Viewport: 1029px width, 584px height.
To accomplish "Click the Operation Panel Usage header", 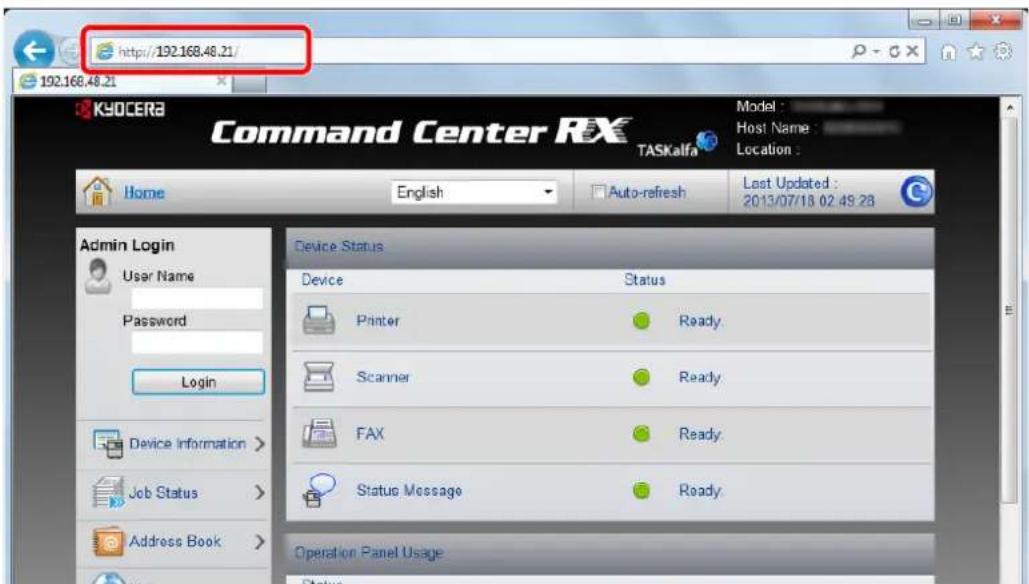I will point(610,553).
